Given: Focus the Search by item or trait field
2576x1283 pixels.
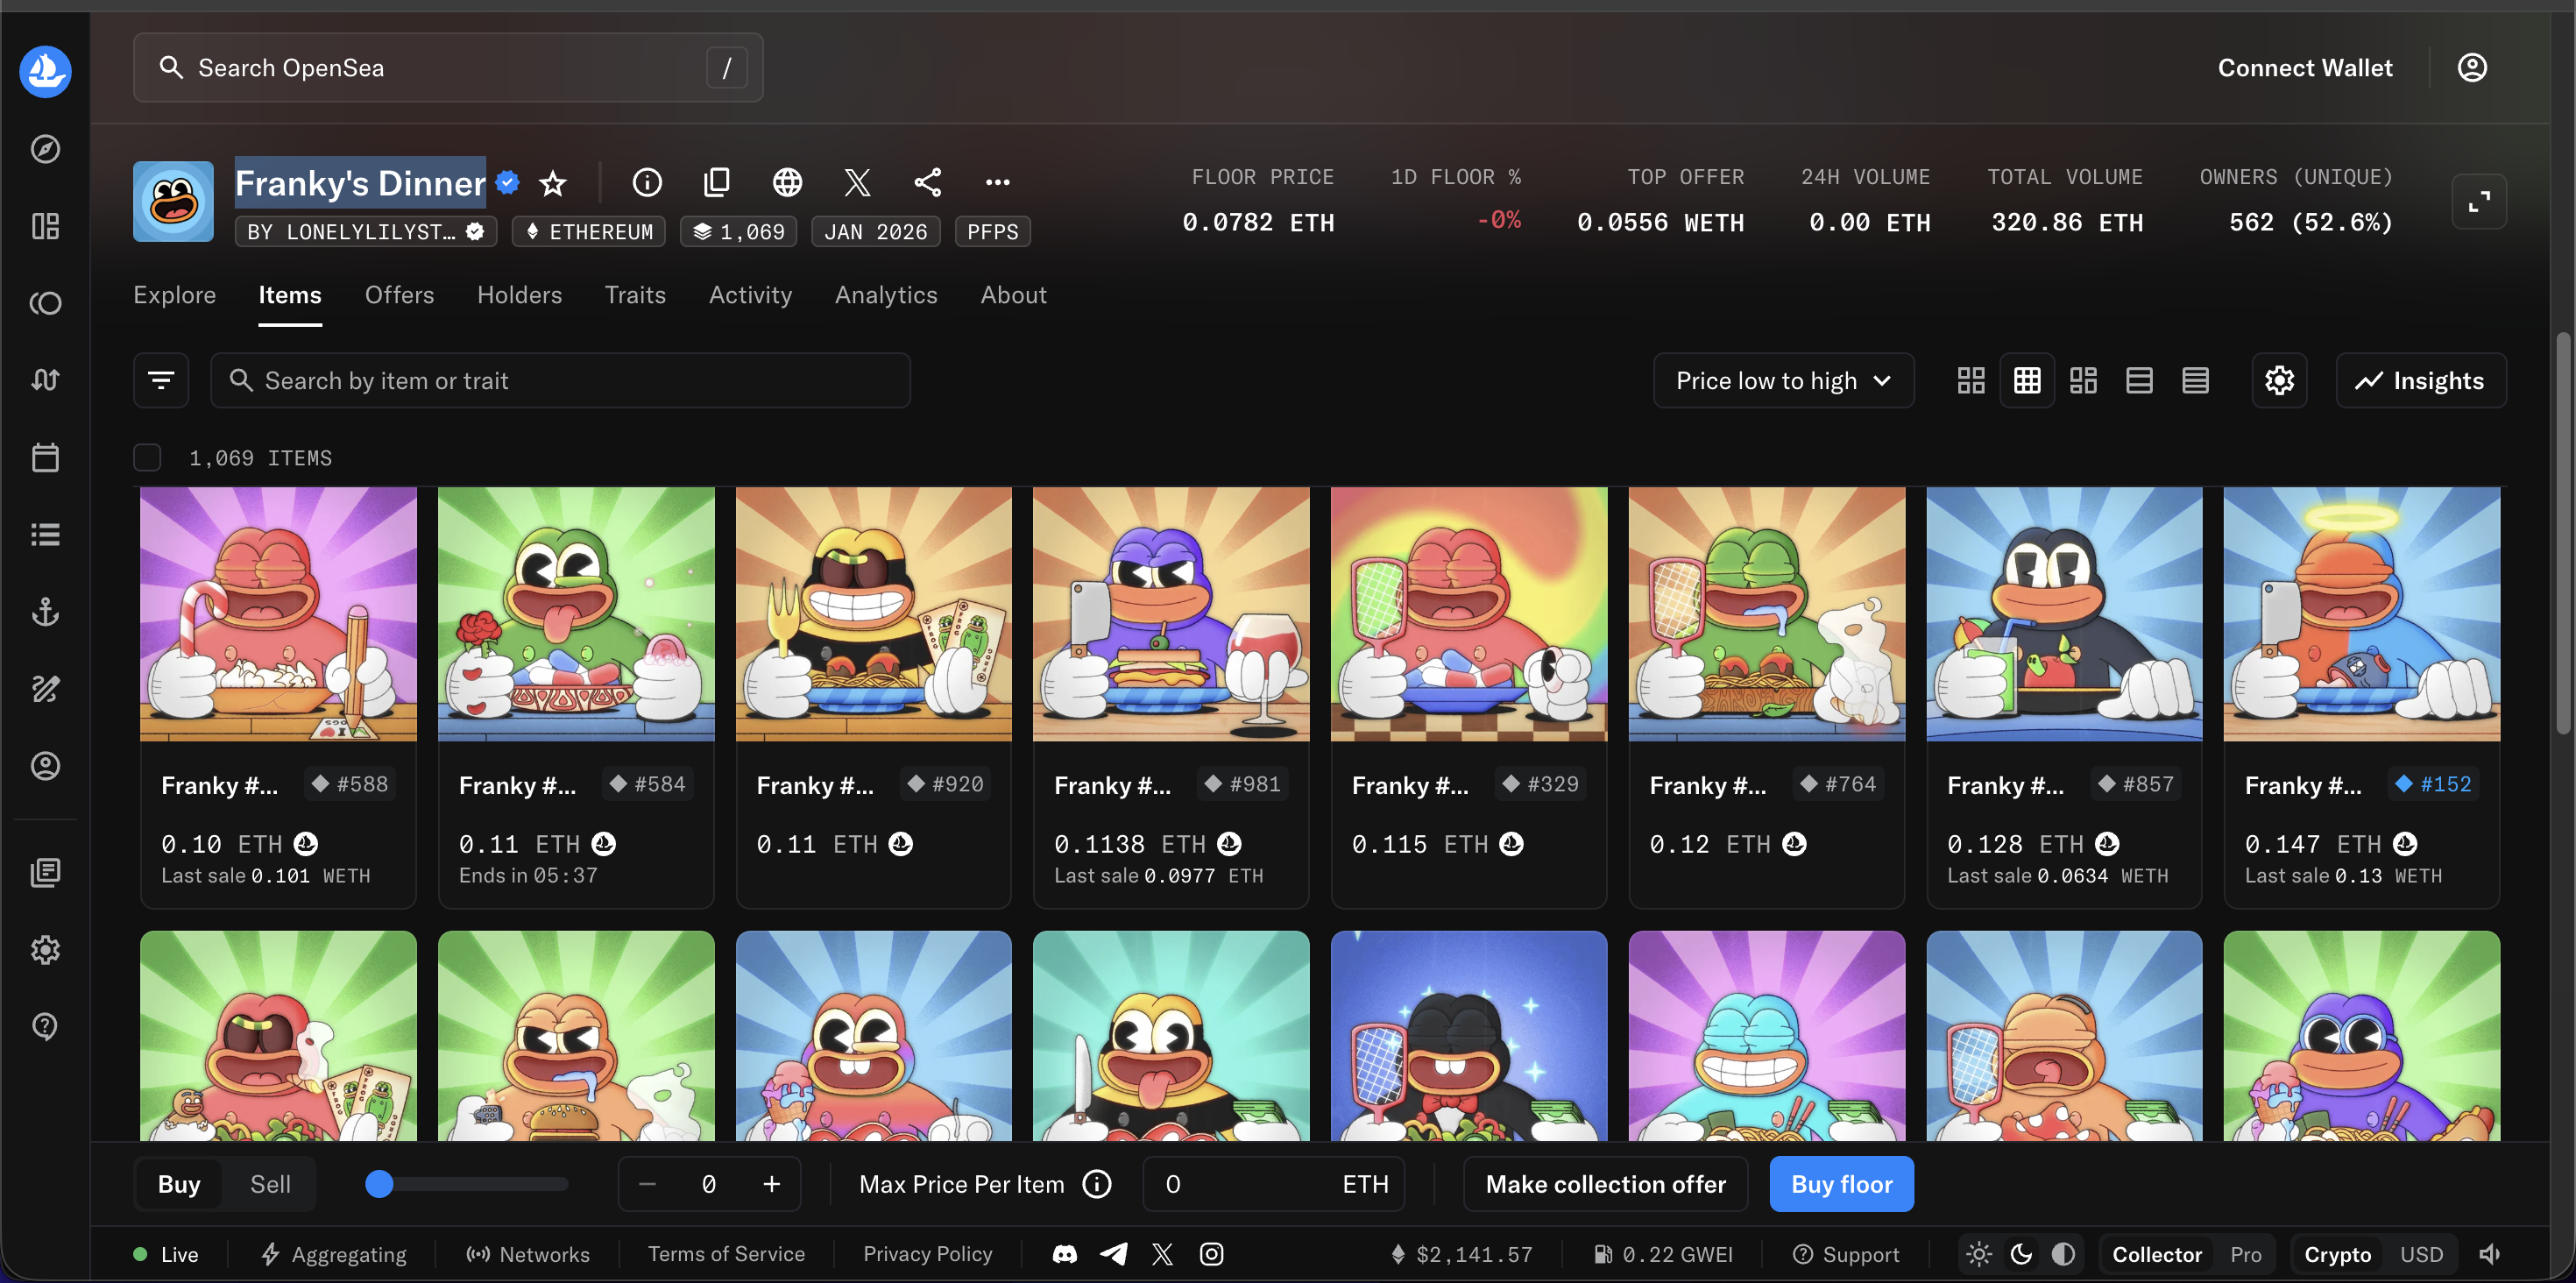Looking at the screenshot, I should [x=560, y=380].
